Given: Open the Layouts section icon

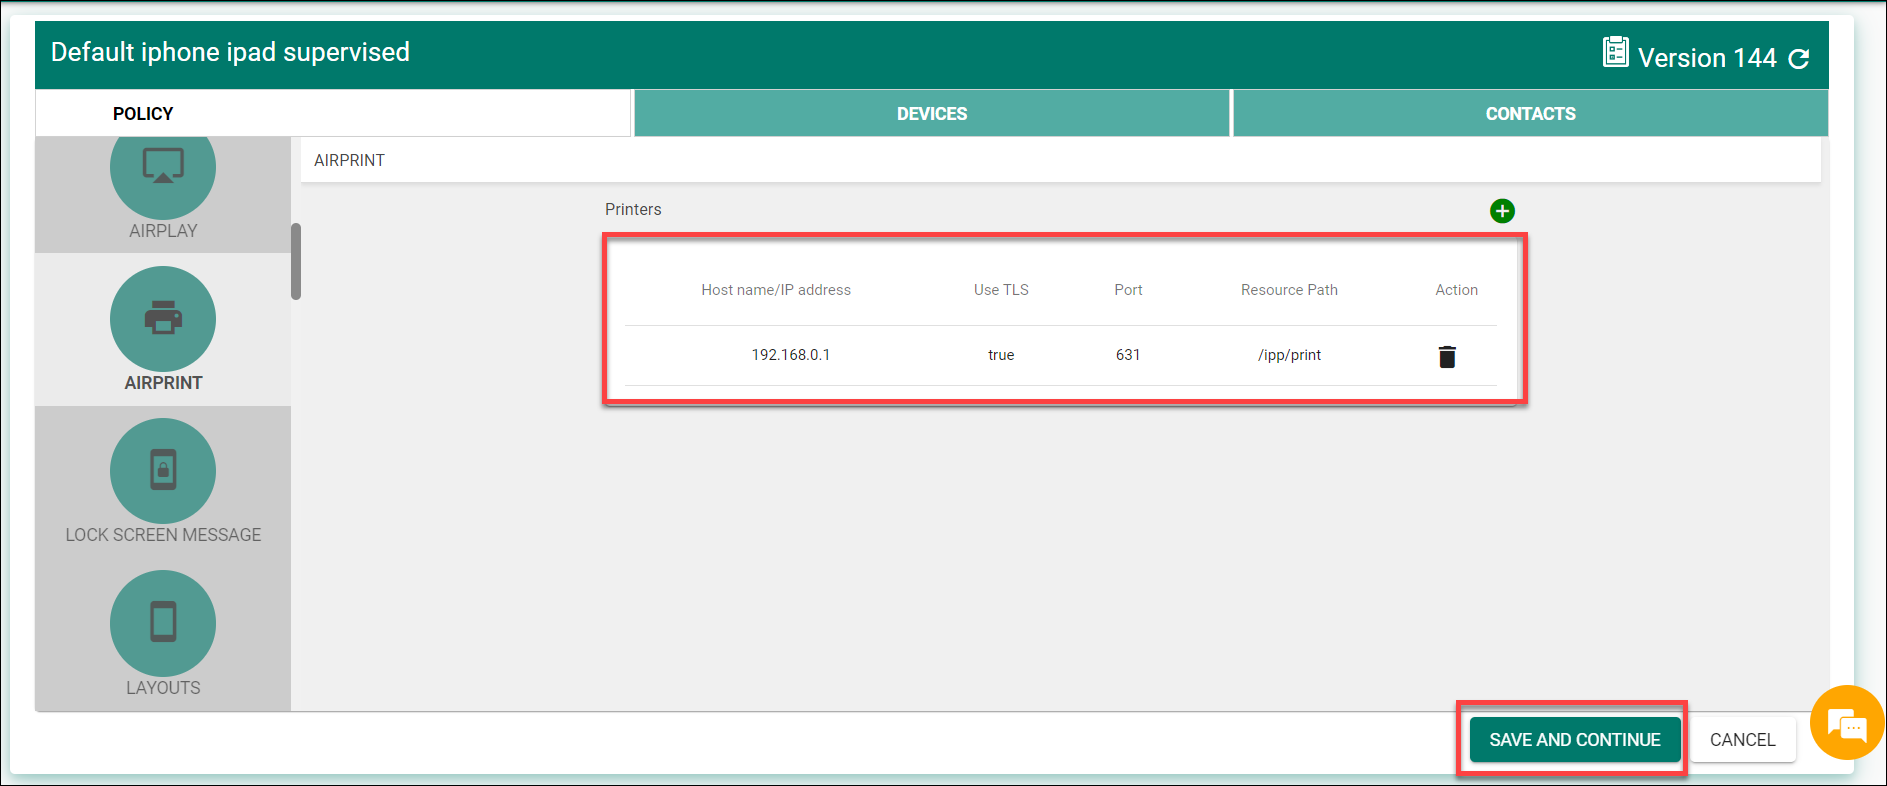Looking at the screenshot, I should [163, 623].
